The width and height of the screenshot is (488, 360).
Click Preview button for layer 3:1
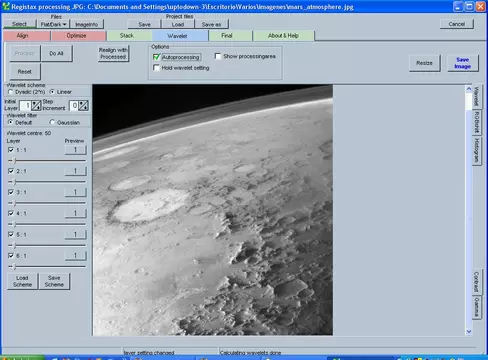(75, 192)
